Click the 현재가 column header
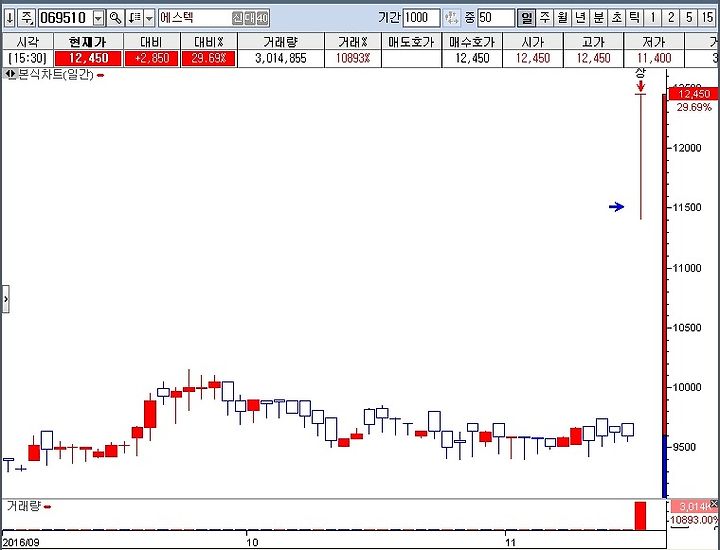The height and width of the screenshot is (550, 720). (88, 42)
